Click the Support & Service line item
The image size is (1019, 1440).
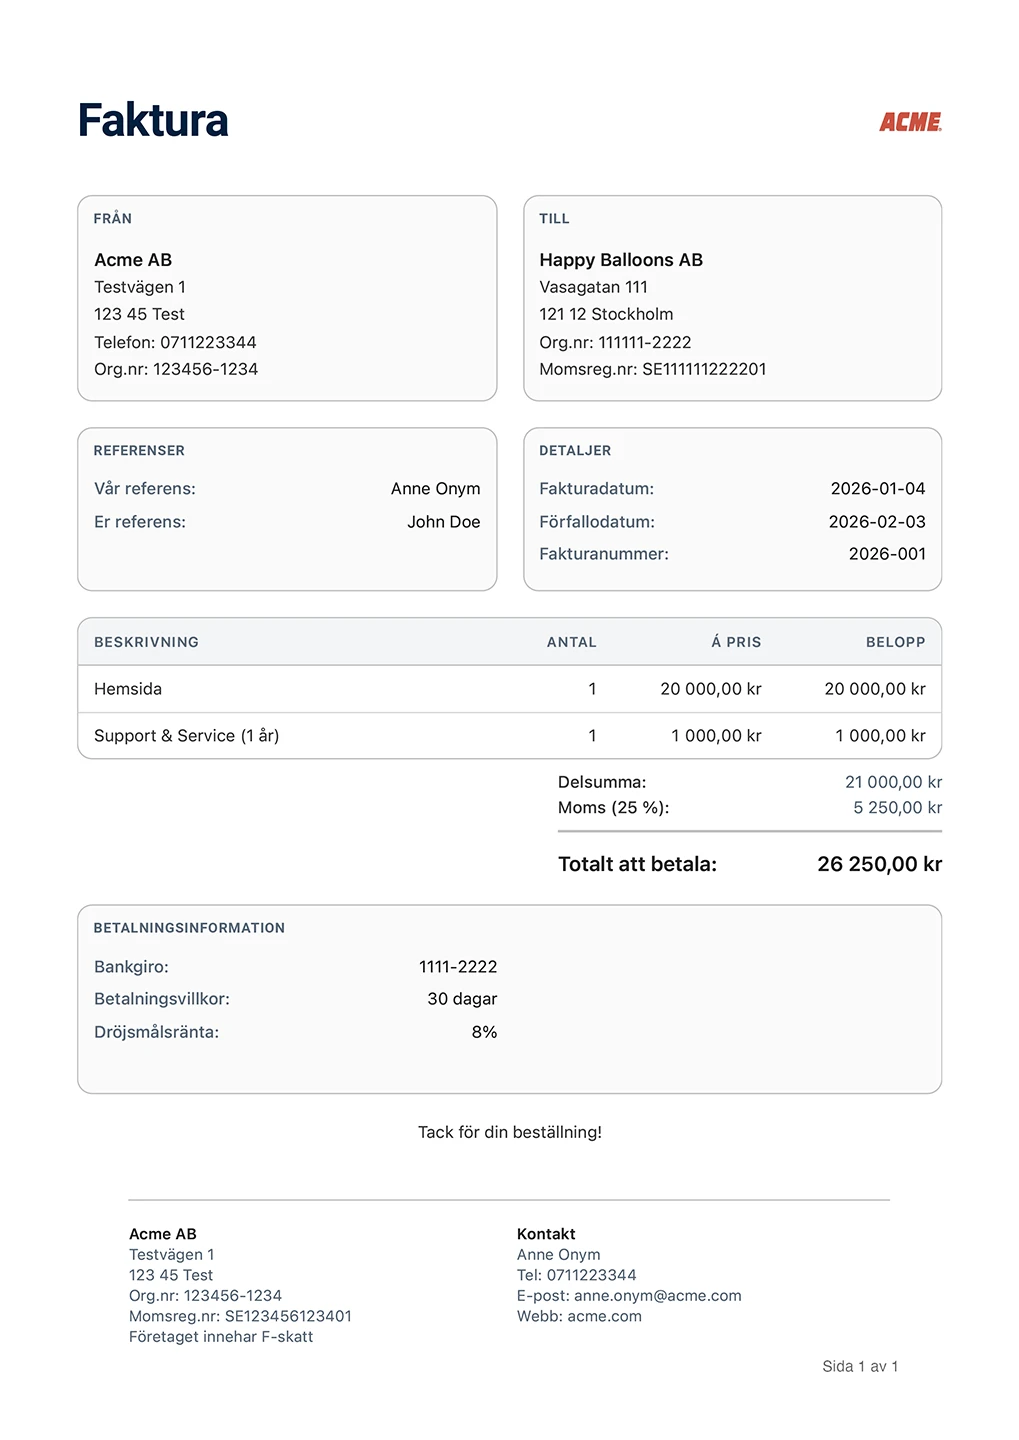click(187, 735)
